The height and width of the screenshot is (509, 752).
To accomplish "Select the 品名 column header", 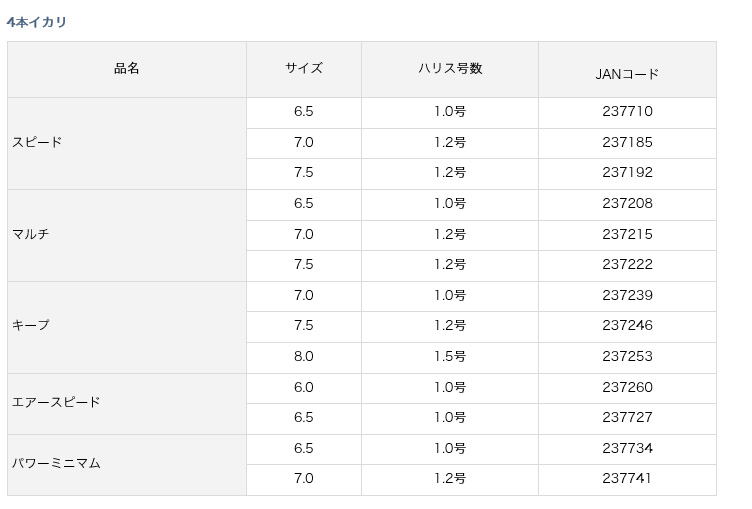I will pos(127,69).
